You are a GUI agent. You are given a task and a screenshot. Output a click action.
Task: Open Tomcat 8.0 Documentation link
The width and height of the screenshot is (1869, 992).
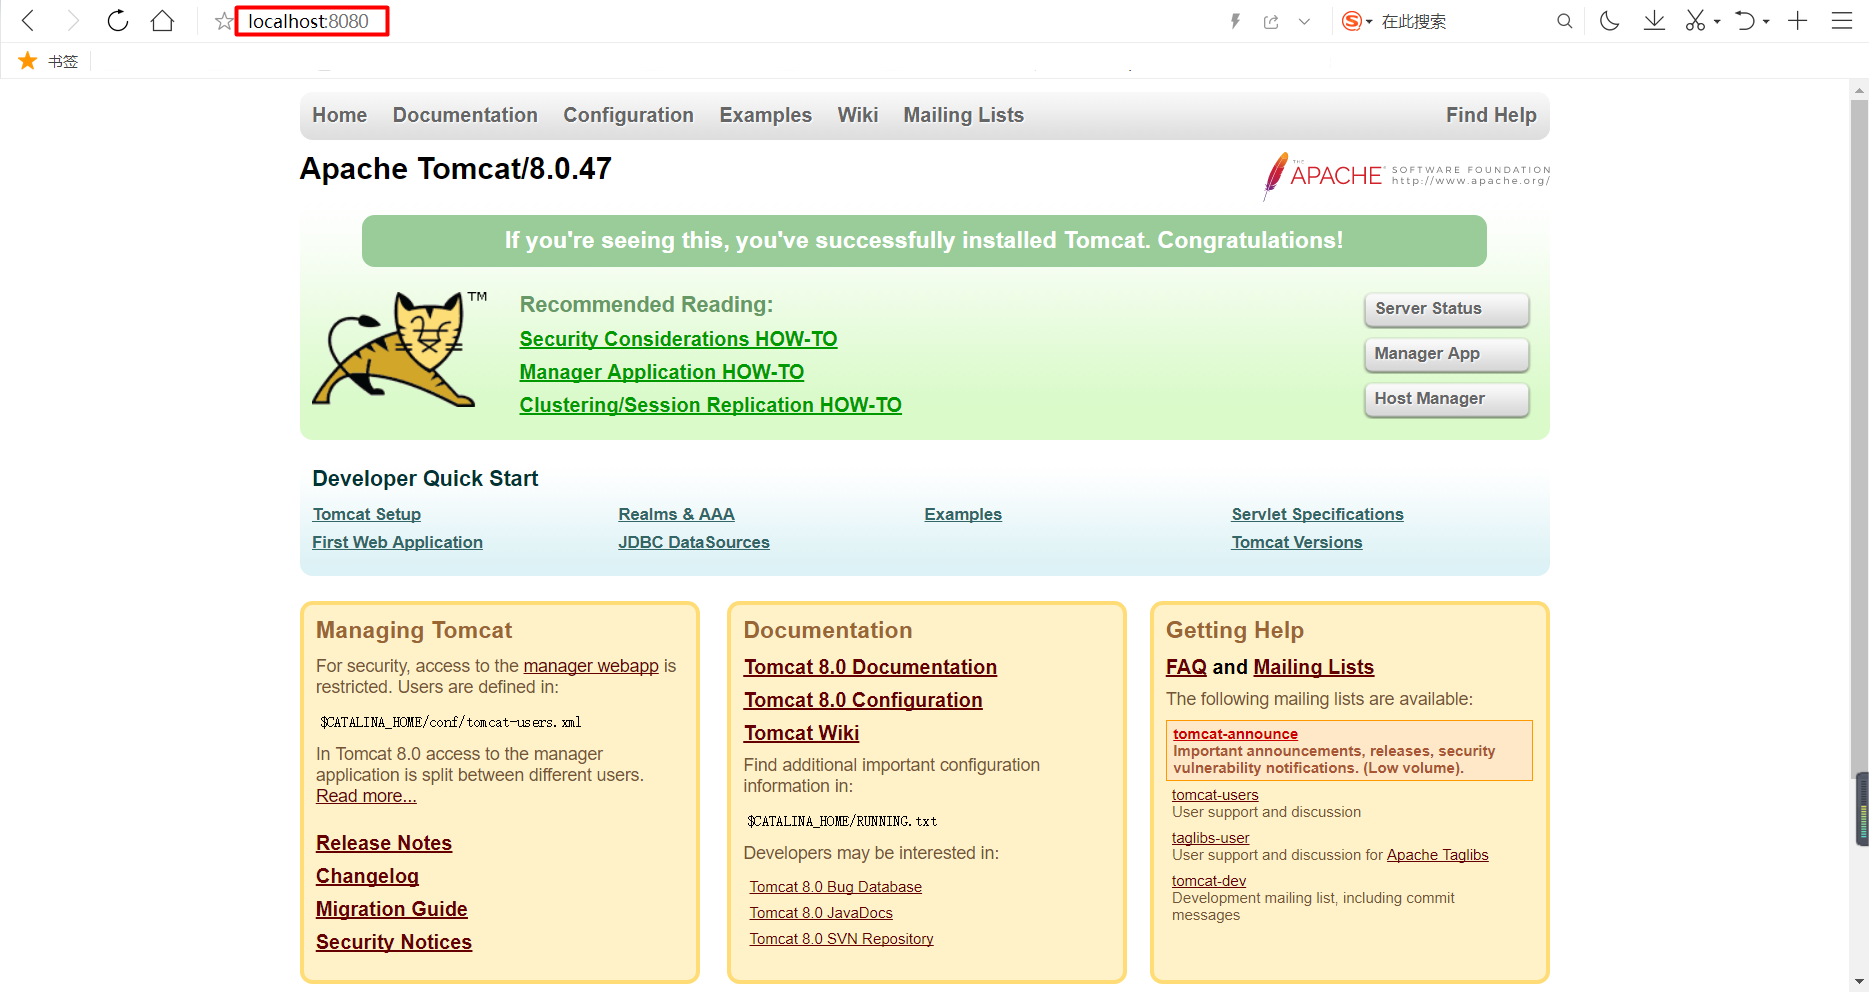870,667
